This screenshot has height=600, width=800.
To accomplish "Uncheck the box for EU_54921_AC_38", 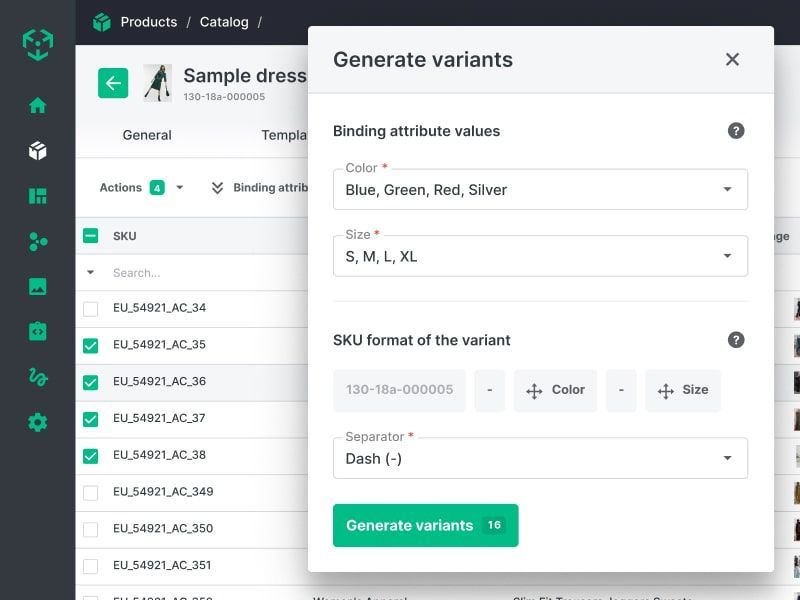I will tap(90, 456).
